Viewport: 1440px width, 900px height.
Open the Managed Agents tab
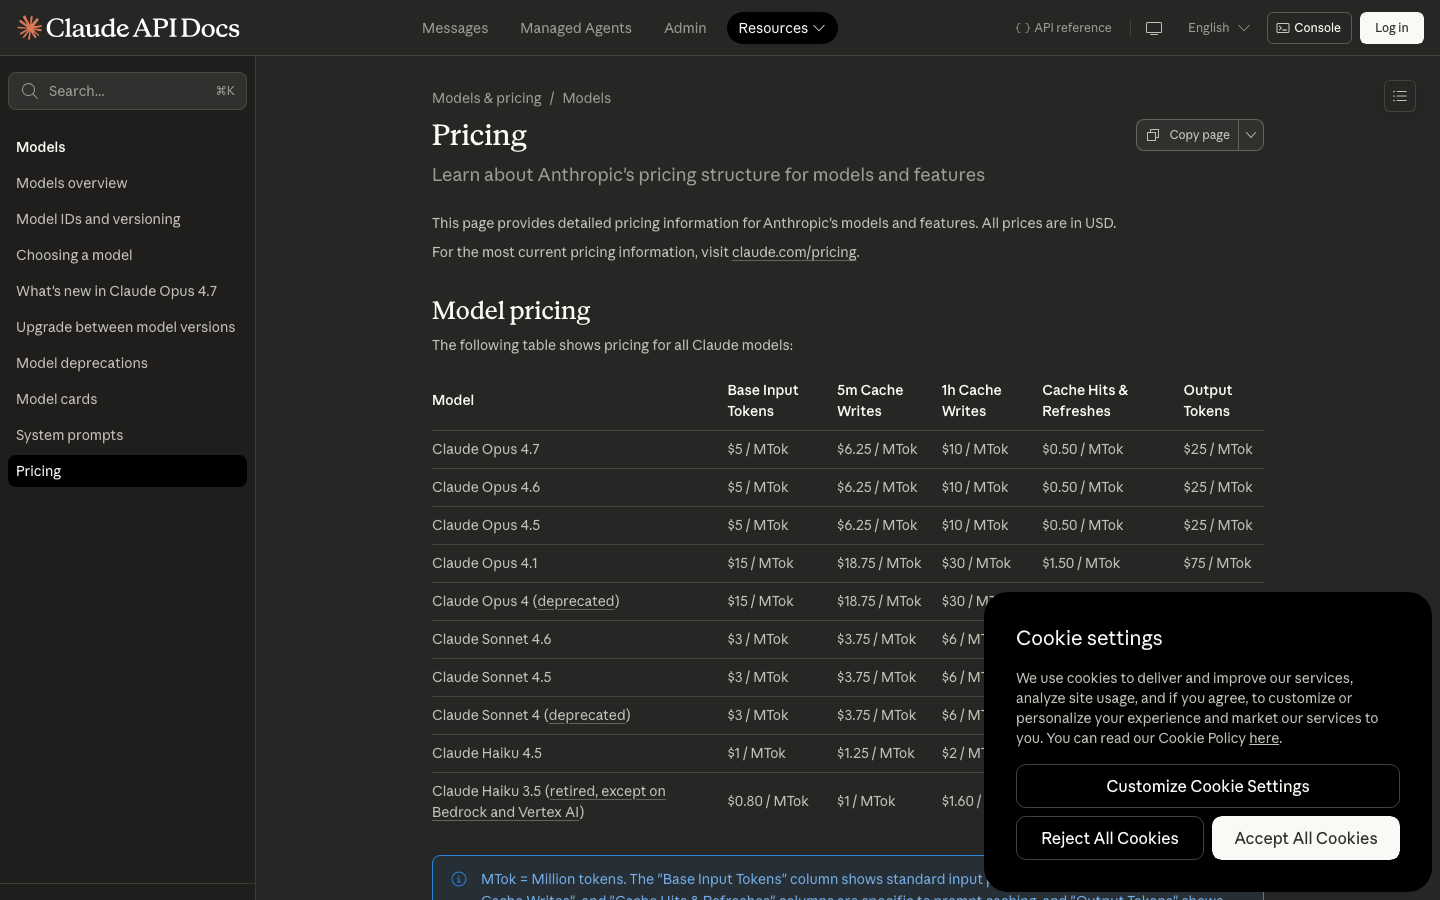point(576,28)
